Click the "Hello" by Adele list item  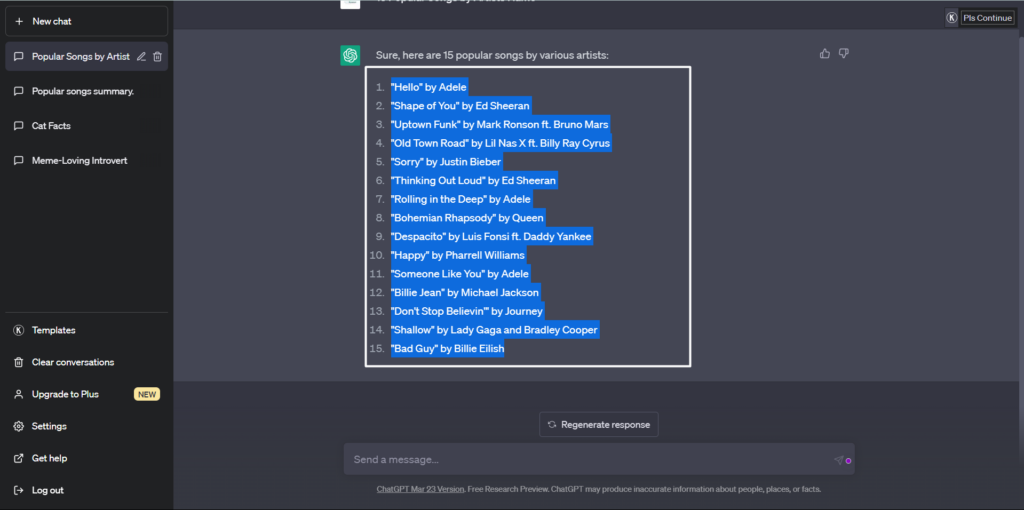(429, 87)
